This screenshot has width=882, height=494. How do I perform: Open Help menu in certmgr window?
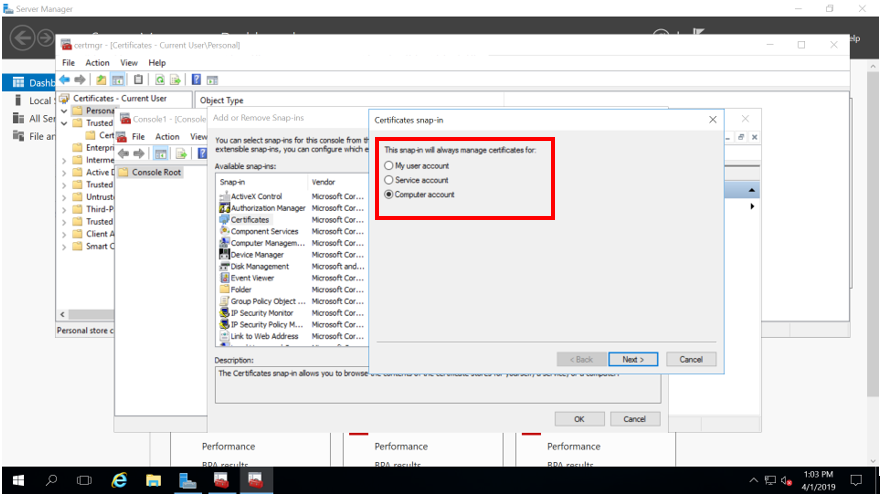pos(157,62)
